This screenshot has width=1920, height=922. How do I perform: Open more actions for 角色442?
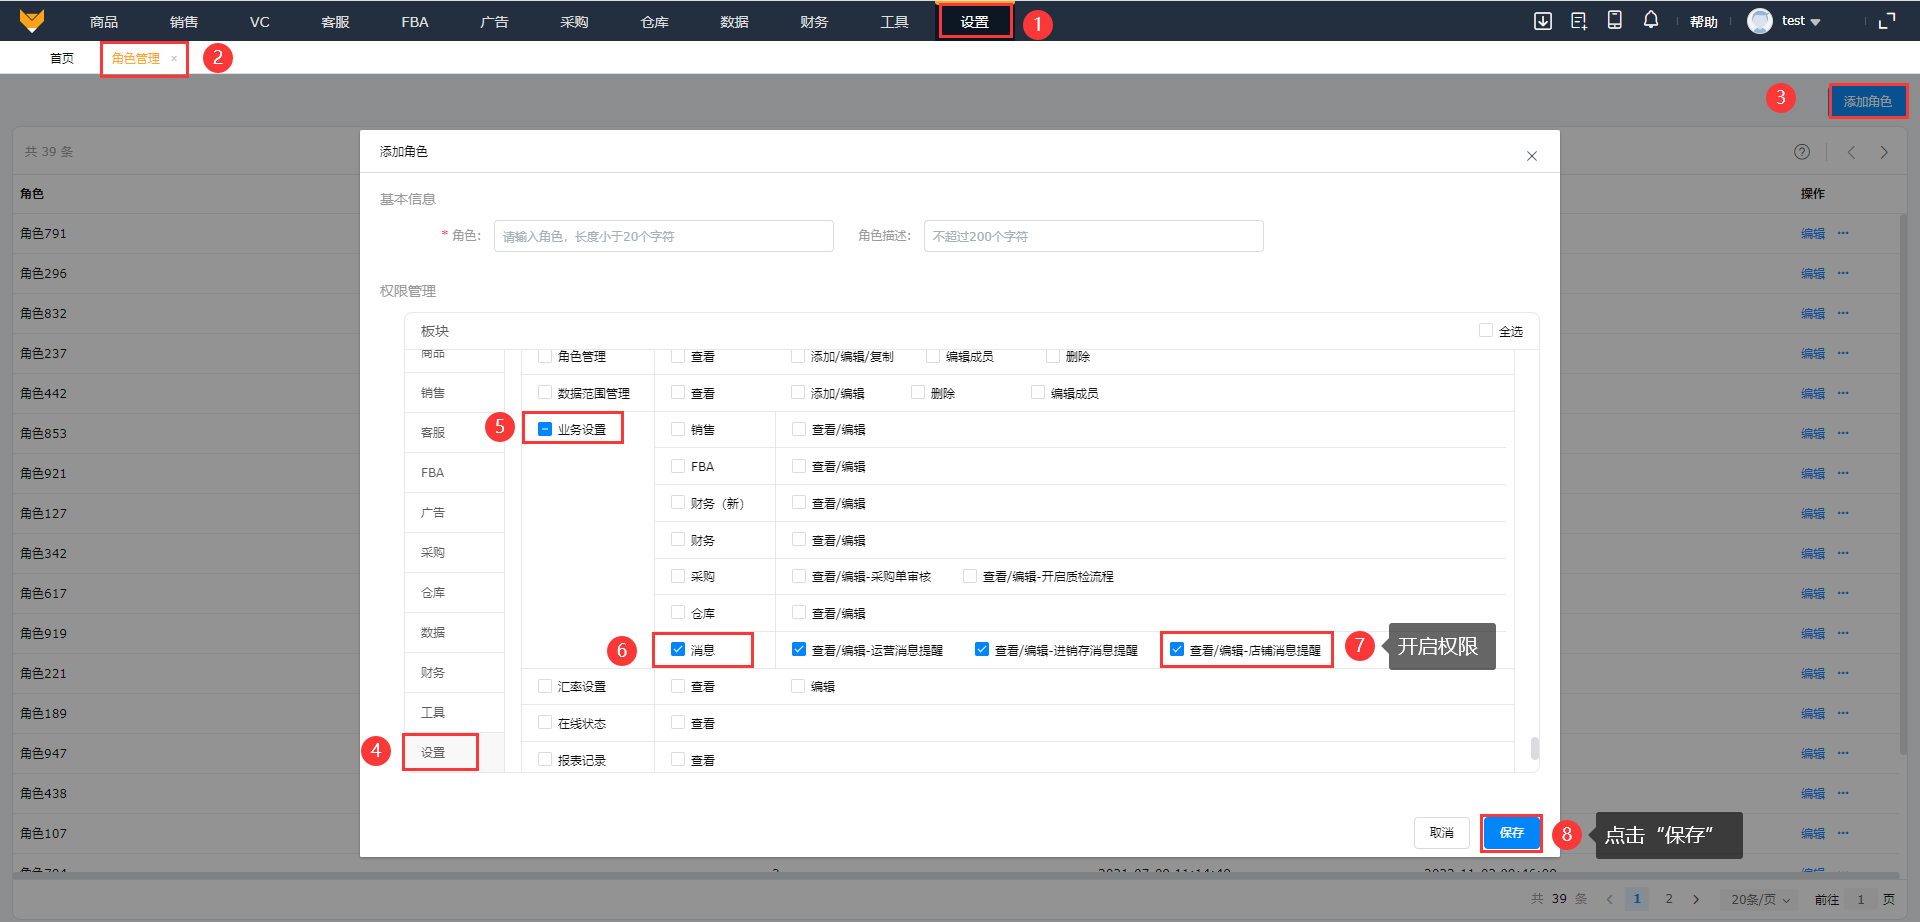click(x=1843, y=393)
